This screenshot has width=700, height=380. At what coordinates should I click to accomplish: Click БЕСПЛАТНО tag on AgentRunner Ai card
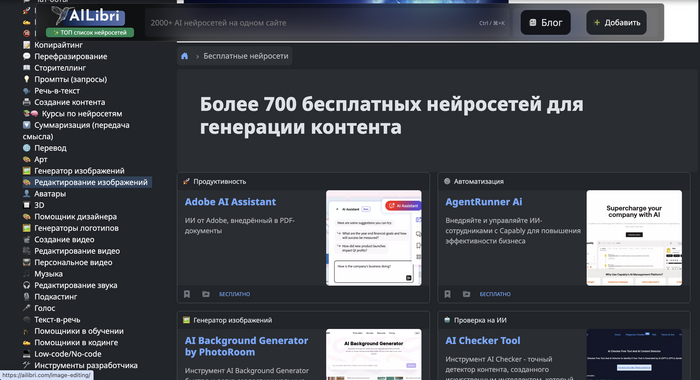(495, 294)
